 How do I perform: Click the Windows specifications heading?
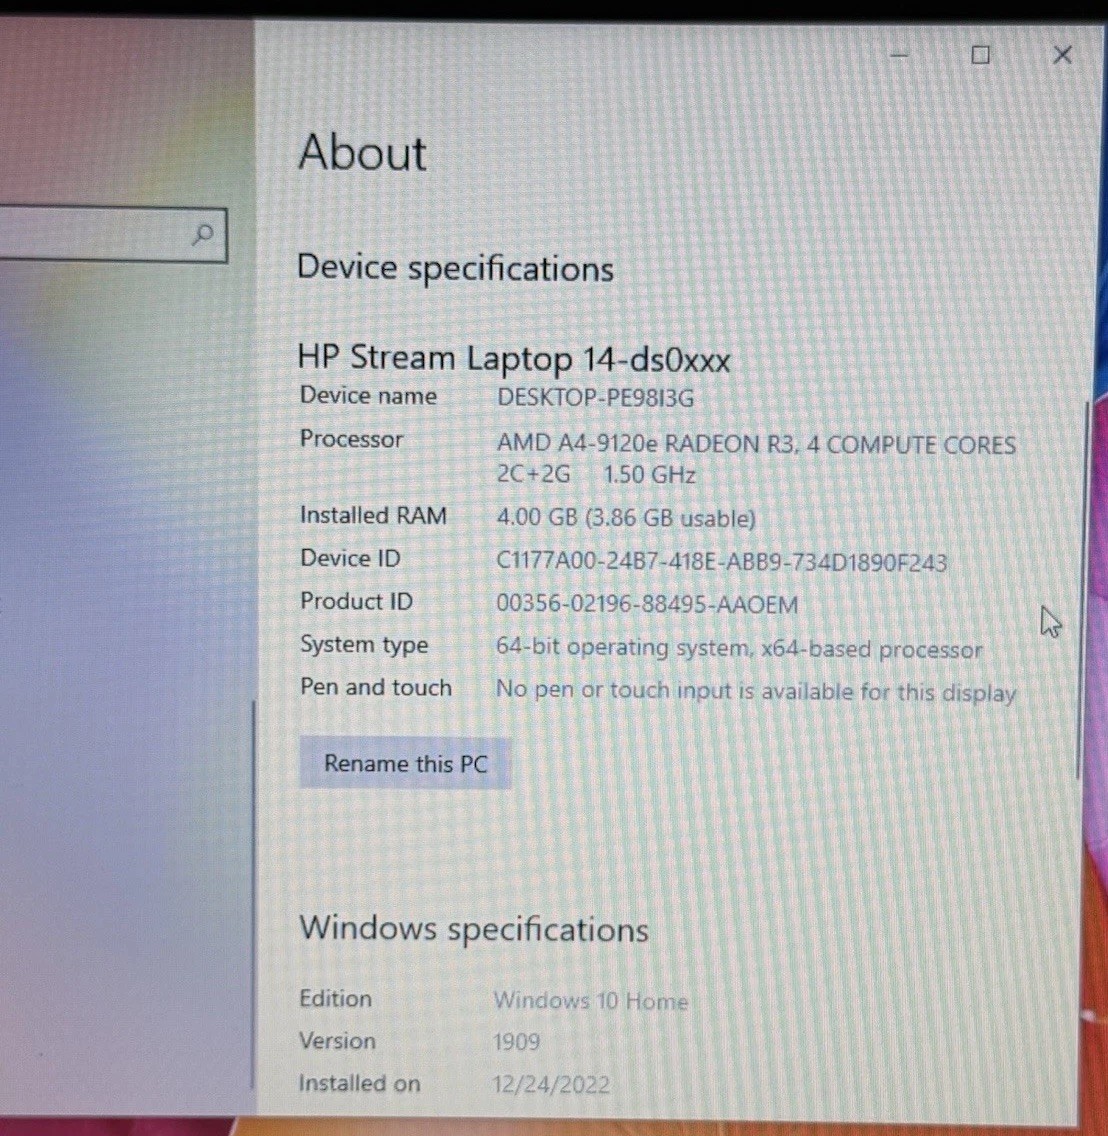coord(474,929)
